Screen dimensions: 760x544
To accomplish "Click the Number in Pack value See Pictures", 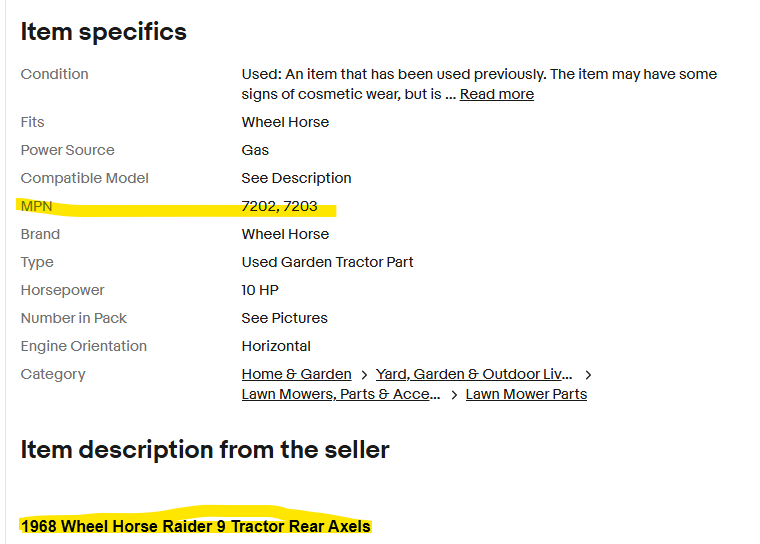I will 284,318.
